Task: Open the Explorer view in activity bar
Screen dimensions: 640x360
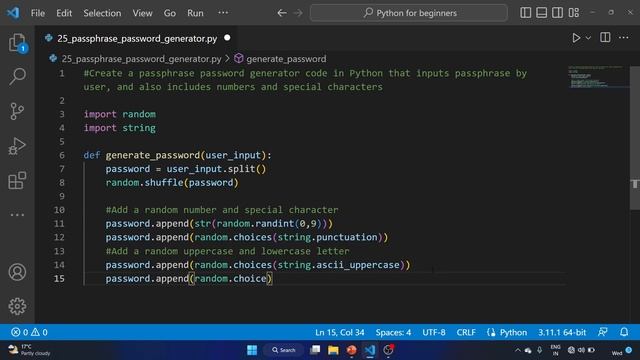Action: tap(17, 42)
